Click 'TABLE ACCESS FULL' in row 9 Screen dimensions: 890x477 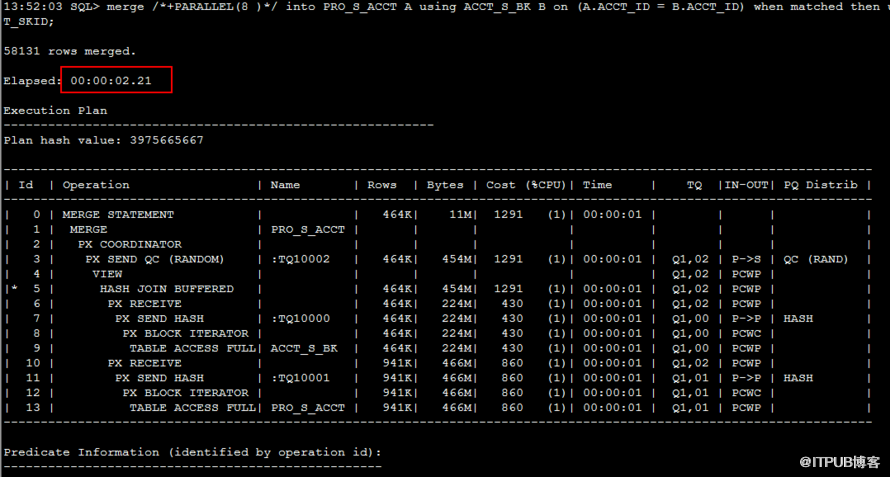(192, 348)
